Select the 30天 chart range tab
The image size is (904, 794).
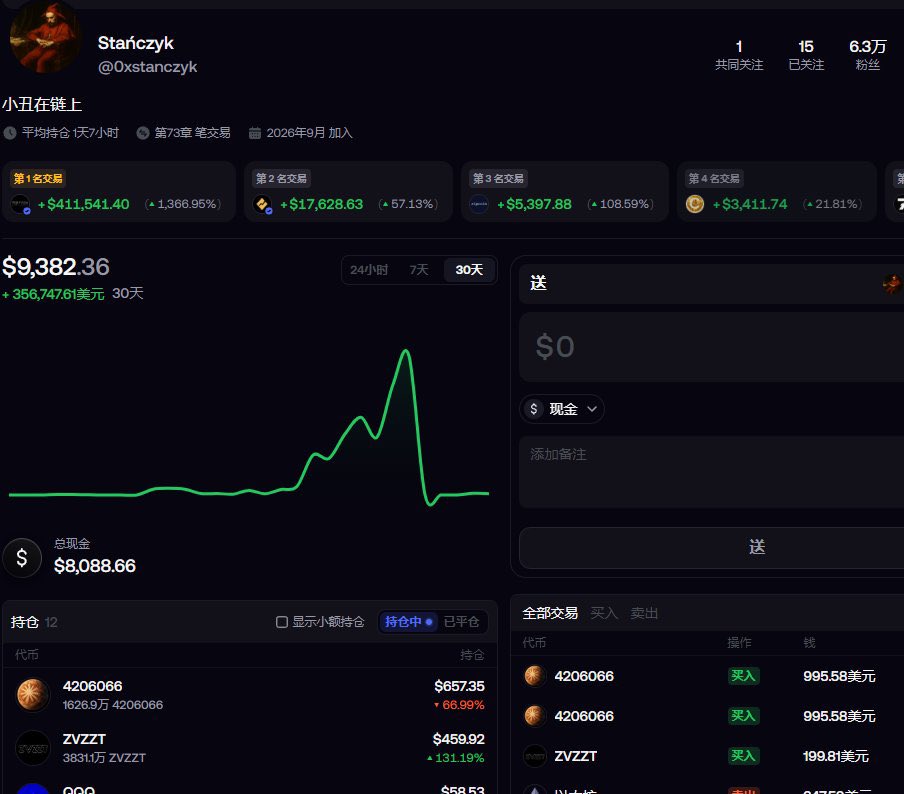pyautogui.click(x=469, y=270)
